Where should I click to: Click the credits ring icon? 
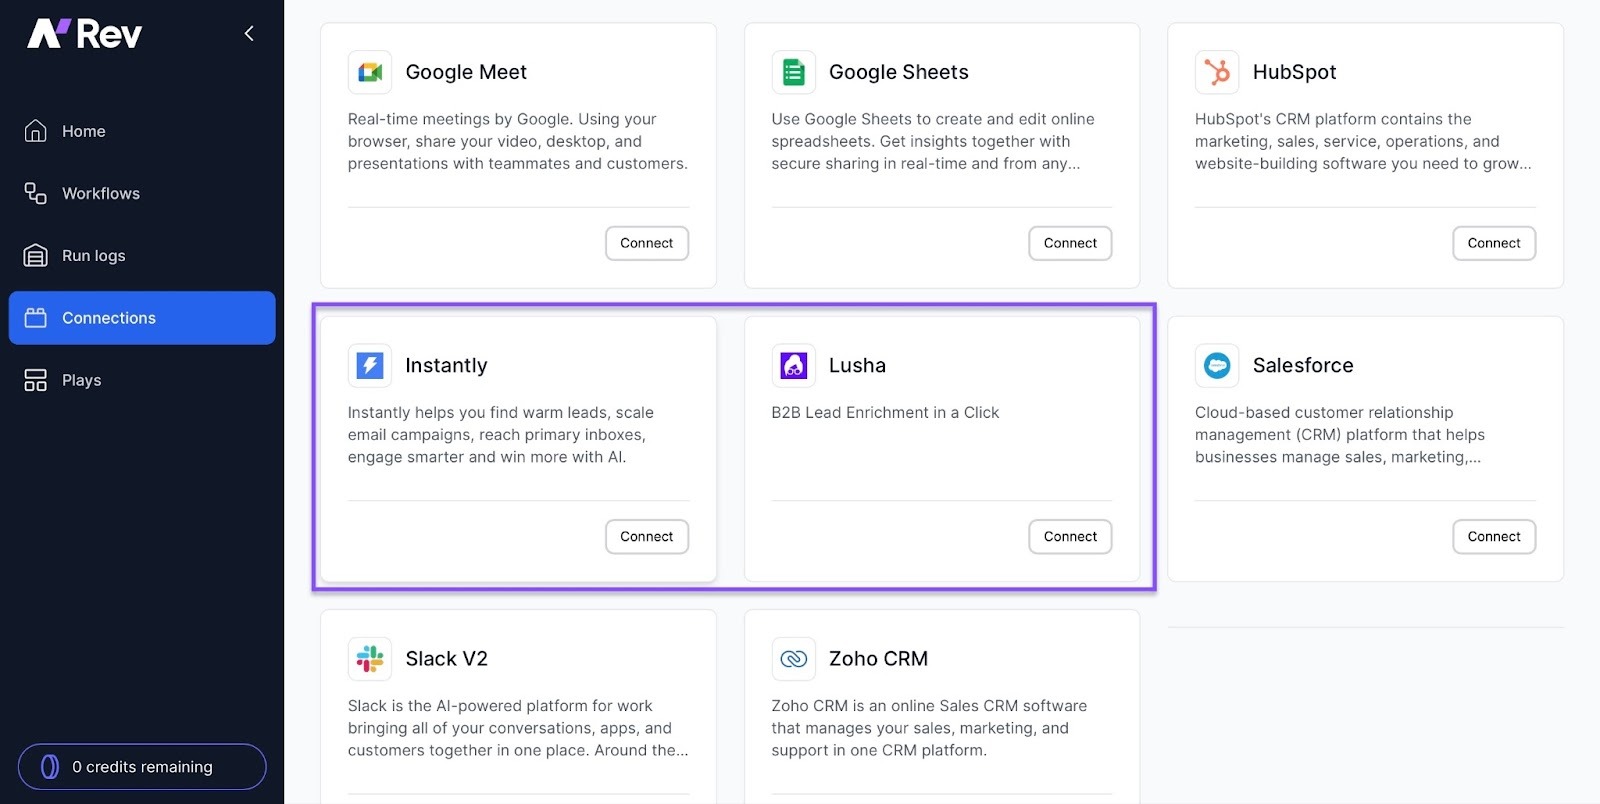(49, 767)
